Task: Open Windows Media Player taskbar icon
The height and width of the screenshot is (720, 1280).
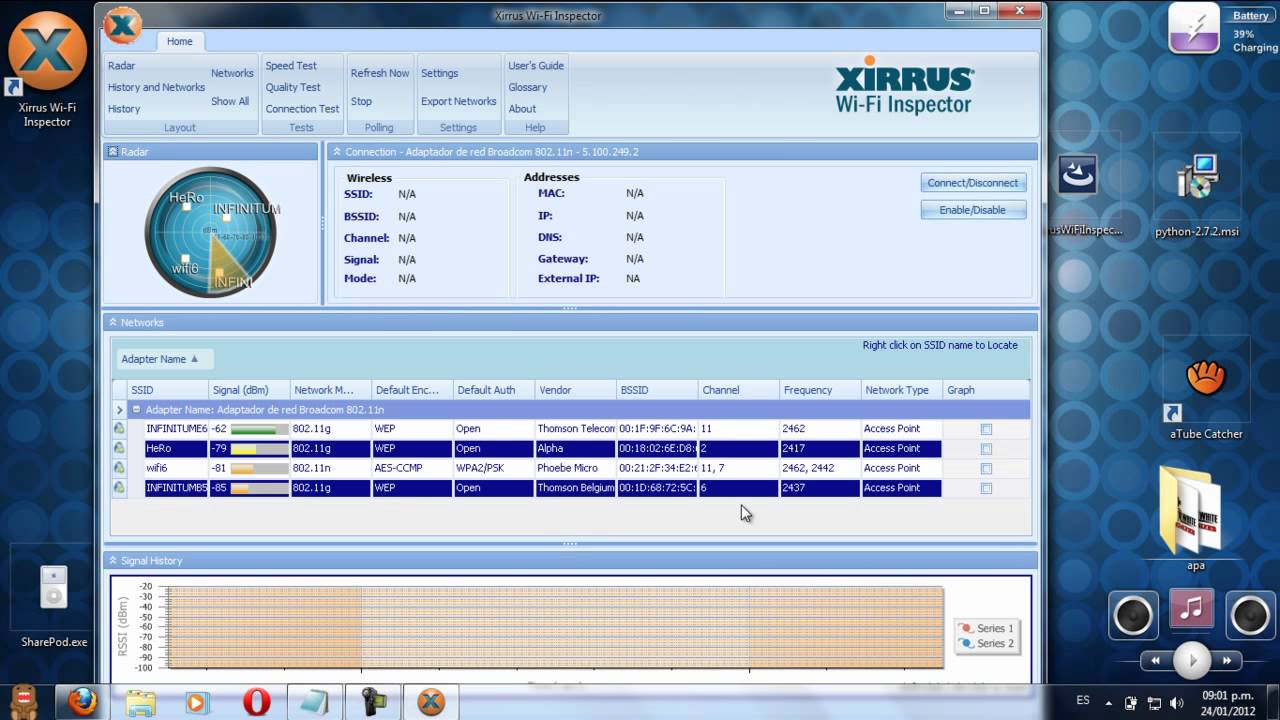Action: pos(196,702)
